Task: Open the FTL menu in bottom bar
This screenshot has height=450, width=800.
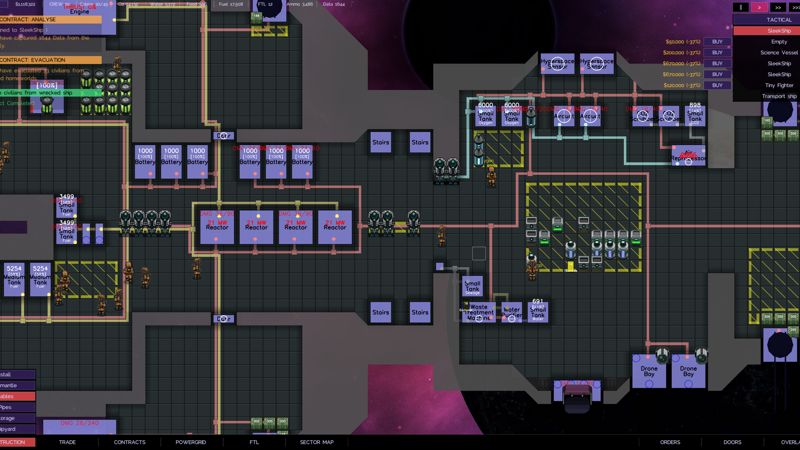Action: tap(254, 442)
